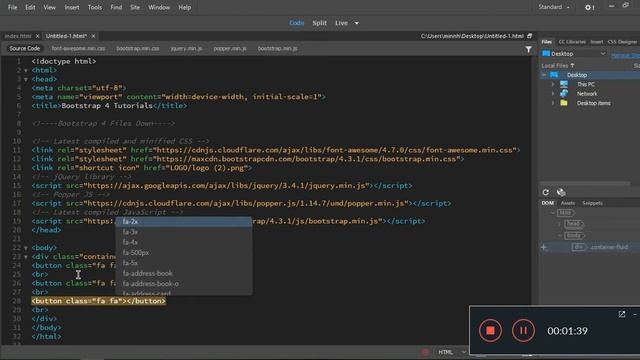Collapse the head fold arrow at line 3
640x360 pixels.
point(26,80)
